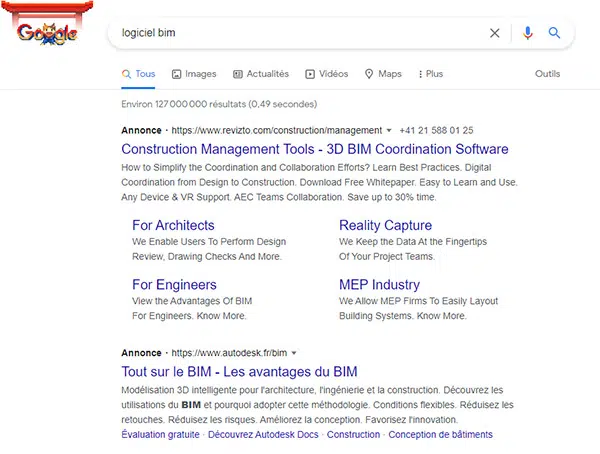The width and height of the screenshot is (600, 454).
Task: Click the 'Annonce' label on Autodesk ad
Action: point(141,353)
